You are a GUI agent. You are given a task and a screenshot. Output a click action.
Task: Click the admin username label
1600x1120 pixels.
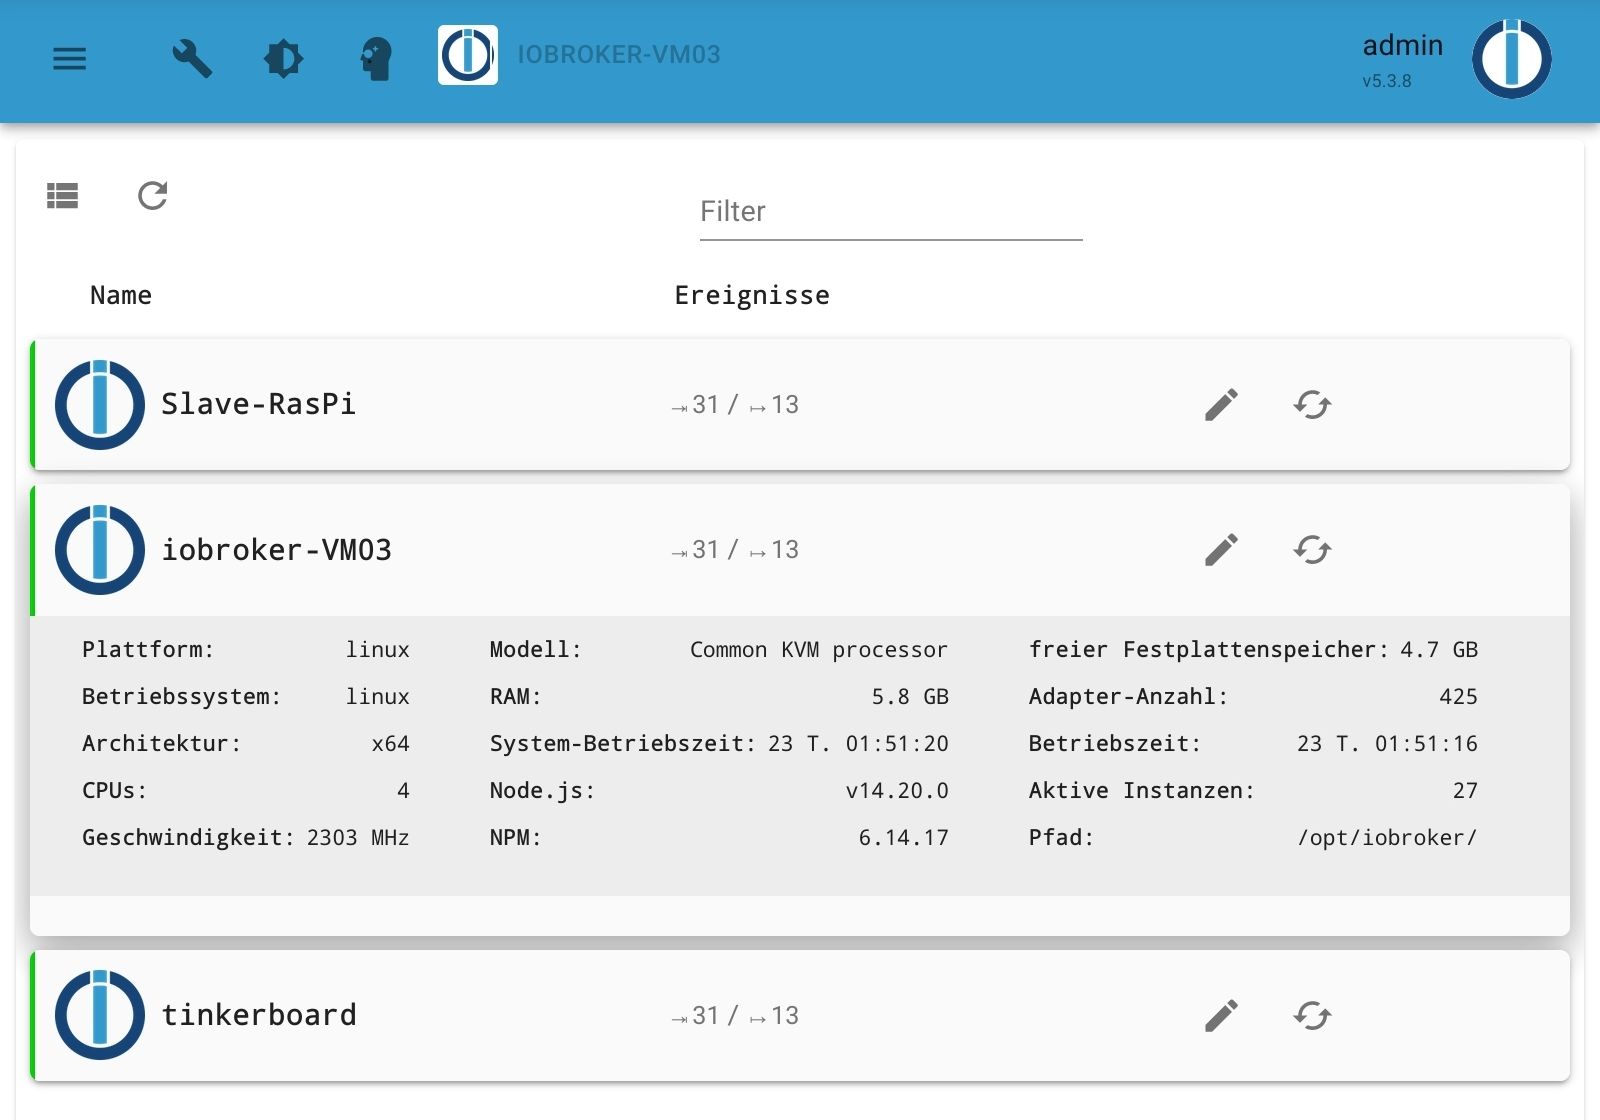pos(1403,46)
